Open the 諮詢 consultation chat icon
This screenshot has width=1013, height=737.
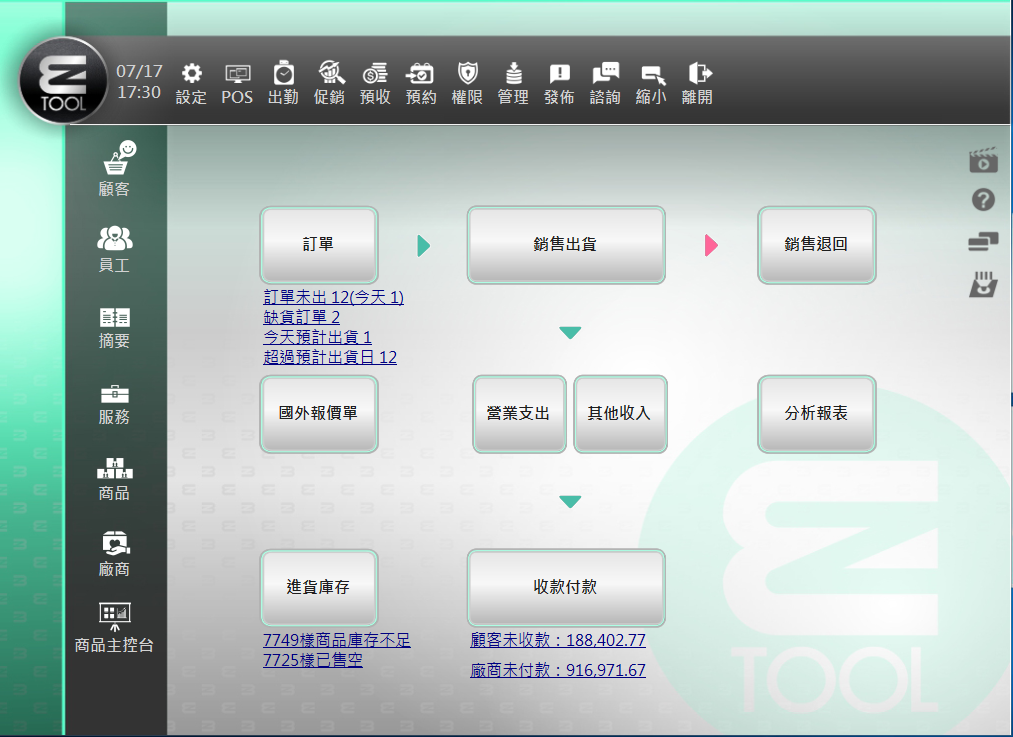point(605,83)
